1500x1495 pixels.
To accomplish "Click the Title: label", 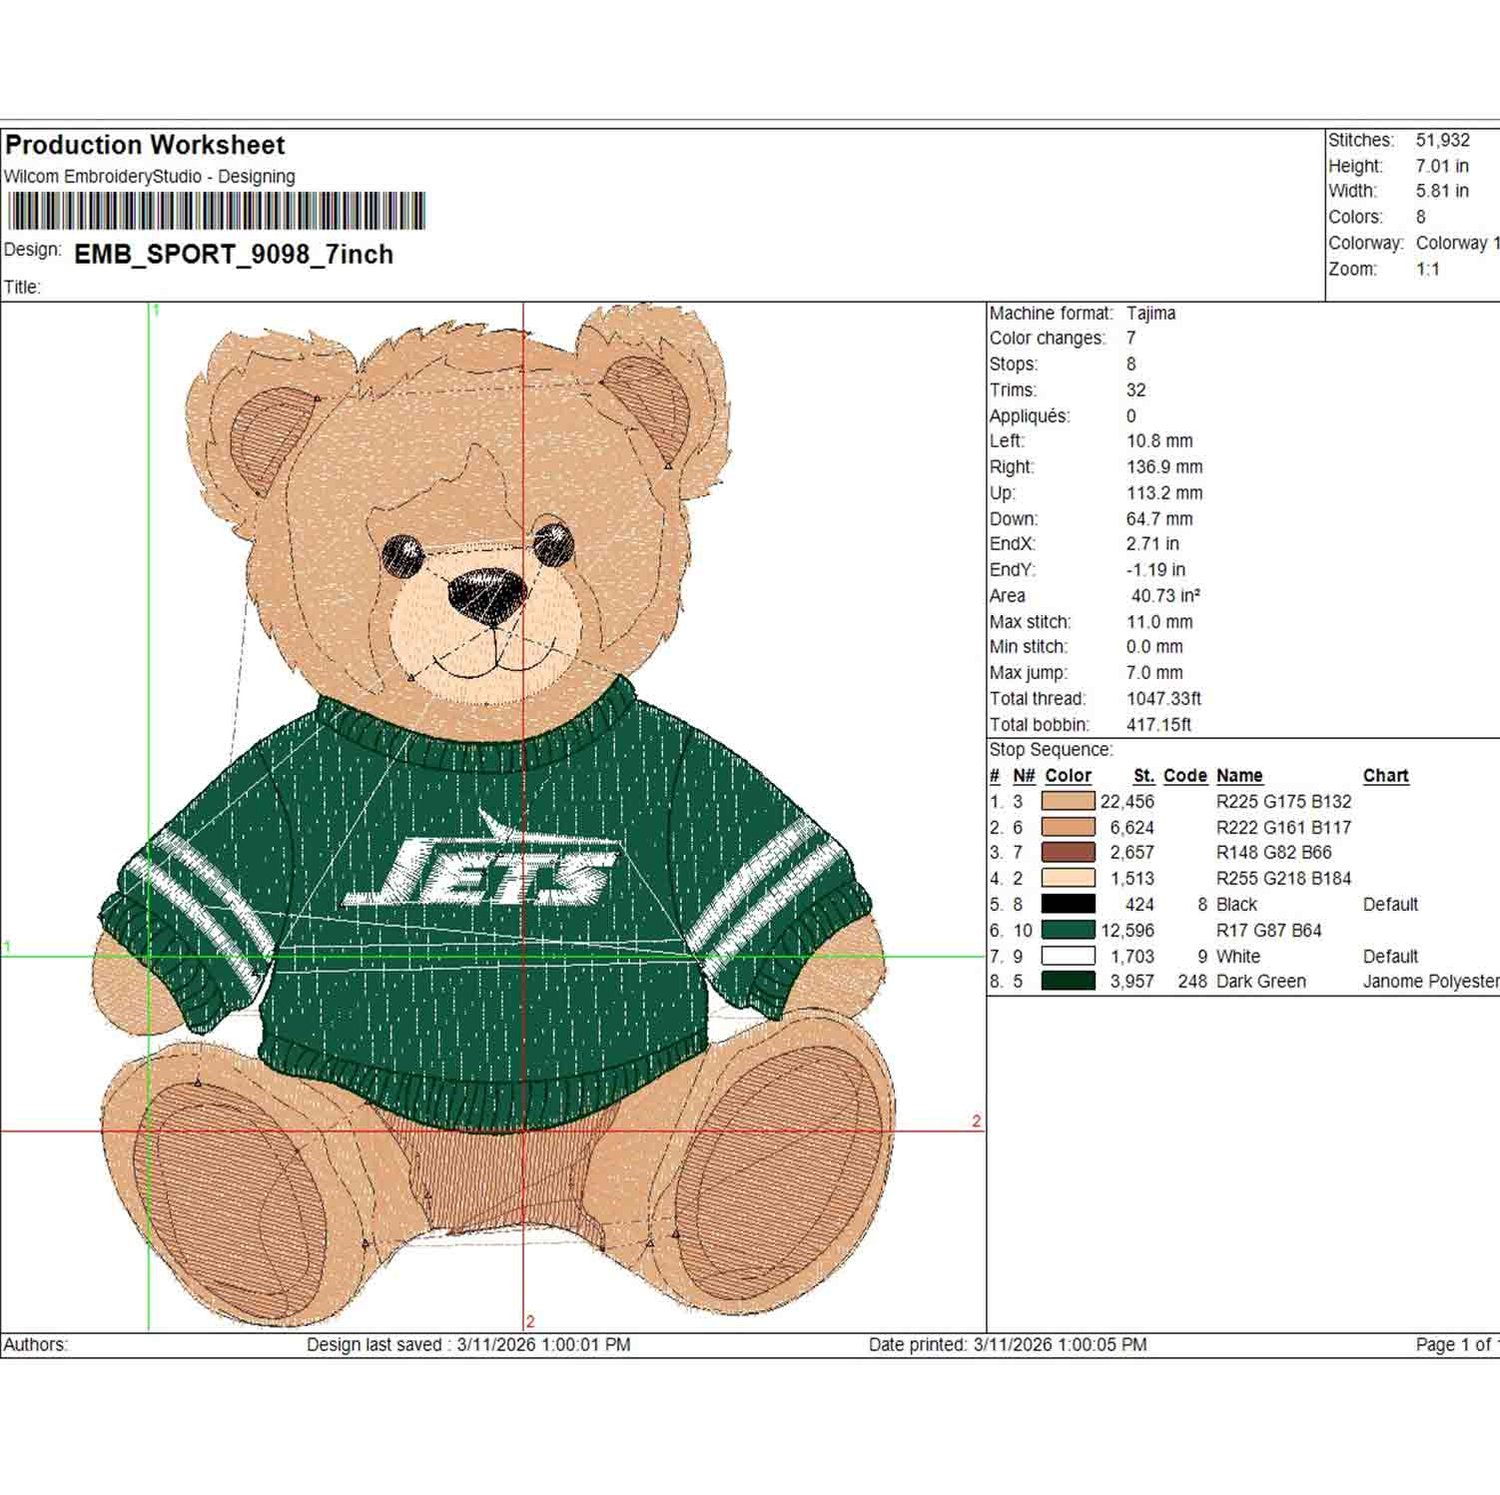I will pyautogui.click(x=22, y=287).
